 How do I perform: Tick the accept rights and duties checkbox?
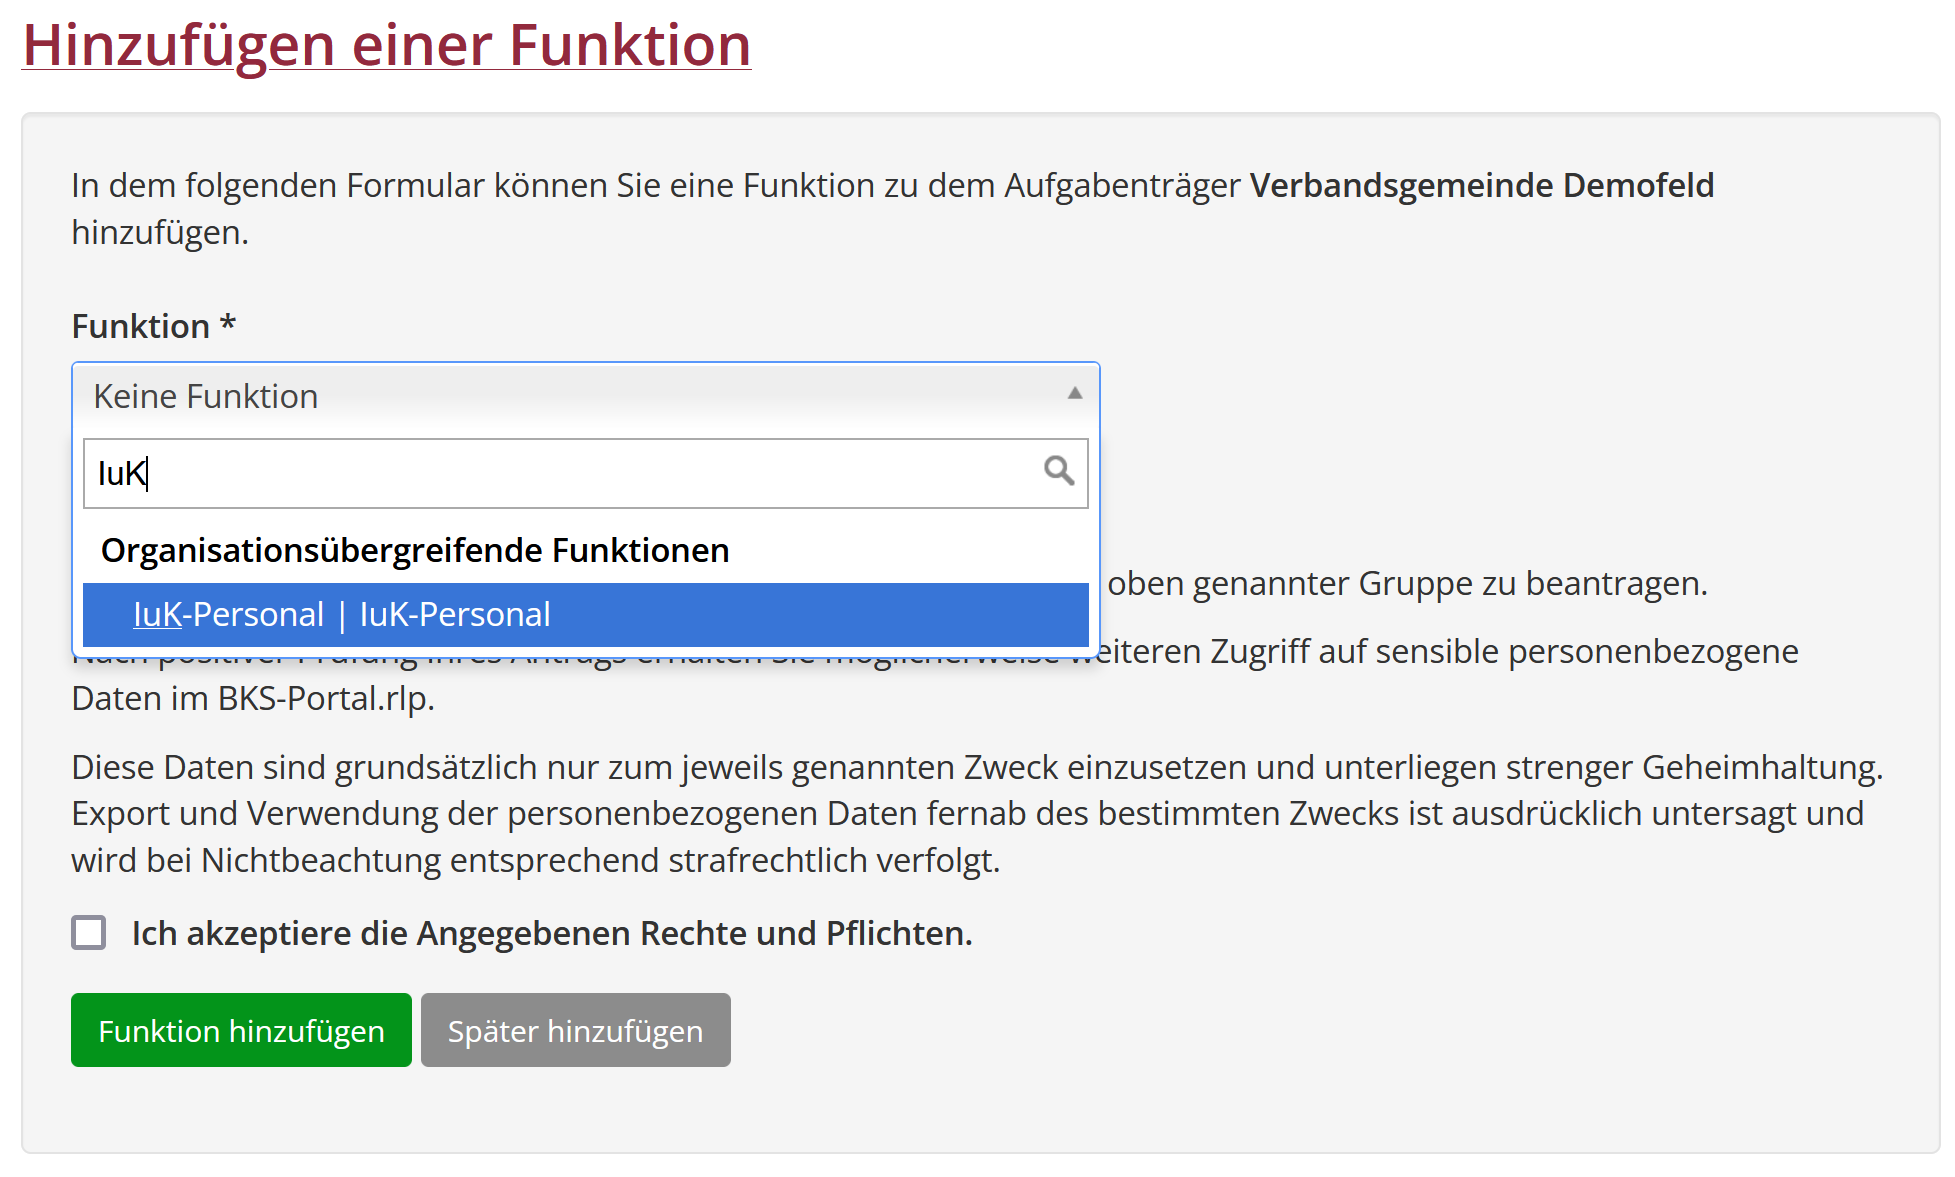click(89, 933)
